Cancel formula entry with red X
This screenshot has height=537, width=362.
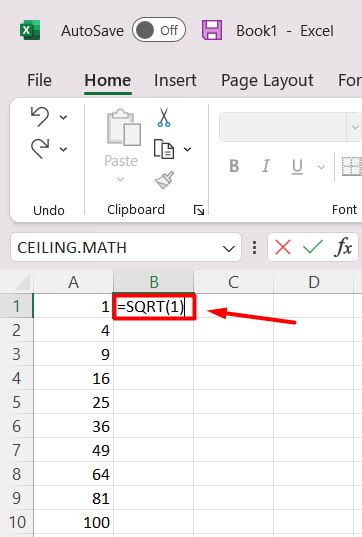pyautogui.click(x=283, y=247)
